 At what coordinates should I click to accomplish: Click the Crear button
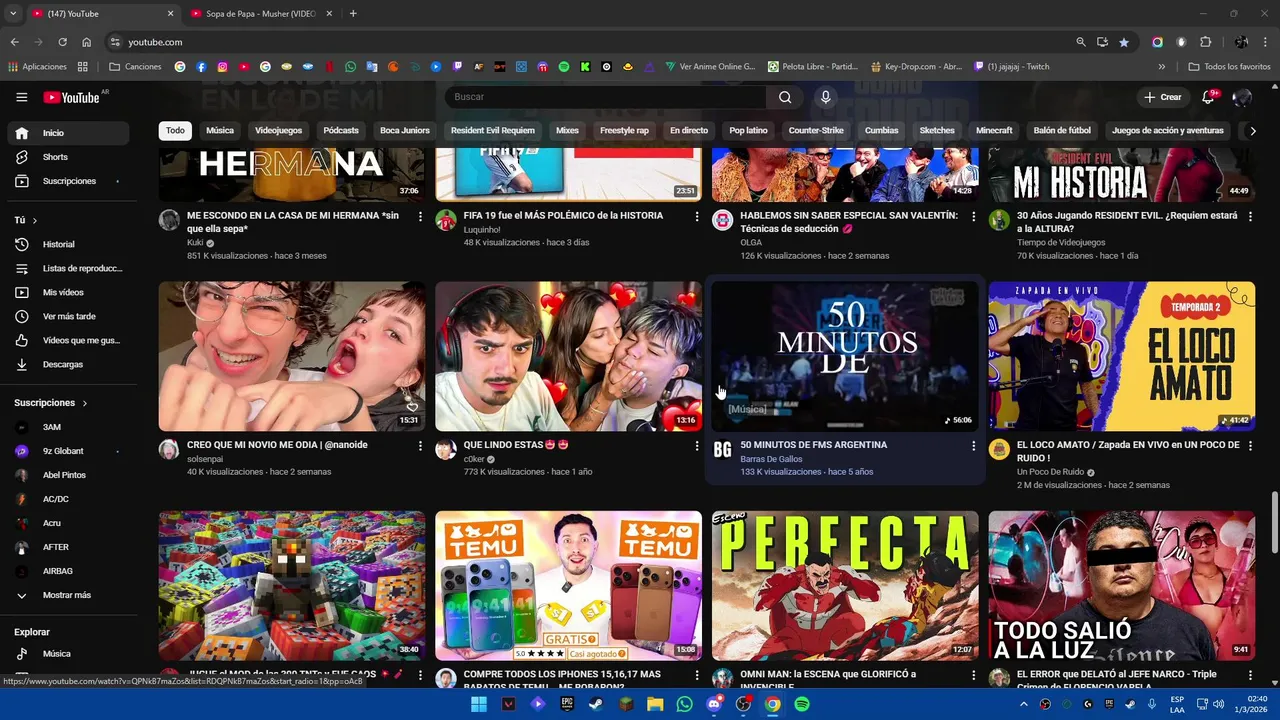pos(1163,97)
